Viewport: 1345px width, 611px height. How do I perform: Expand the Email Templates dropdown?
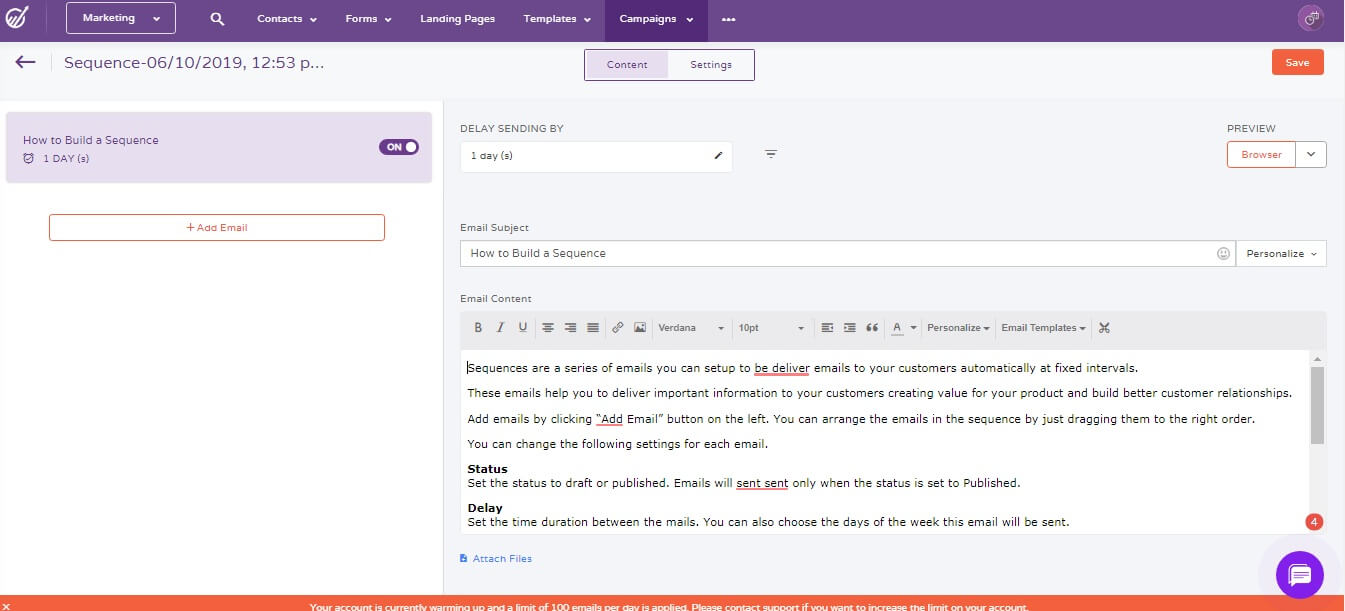1043,327
